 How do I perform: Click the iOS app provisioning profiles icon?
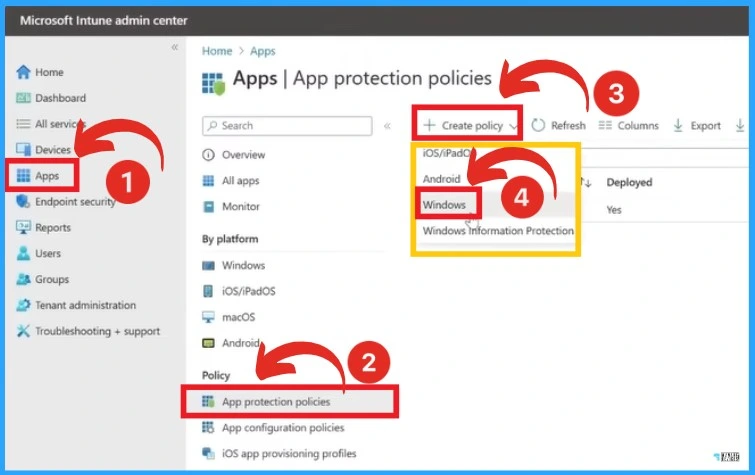(x=208, y=453)
